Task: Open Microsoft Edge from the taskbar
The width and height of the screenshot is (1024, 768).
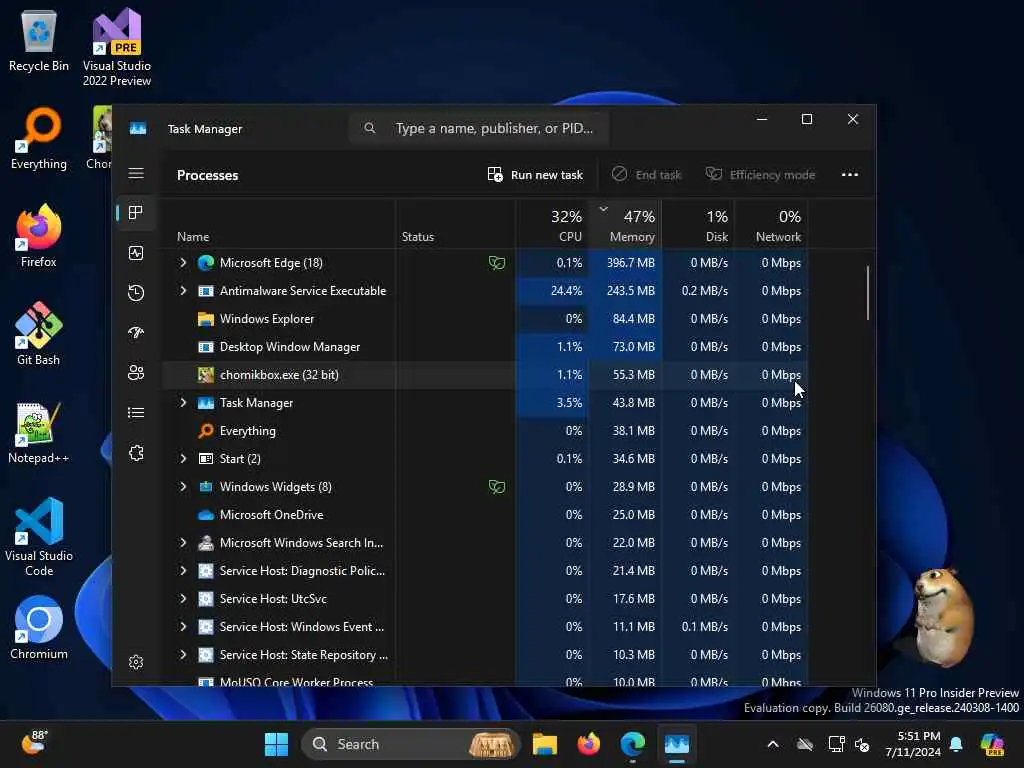Action: (x=632, y=744)
